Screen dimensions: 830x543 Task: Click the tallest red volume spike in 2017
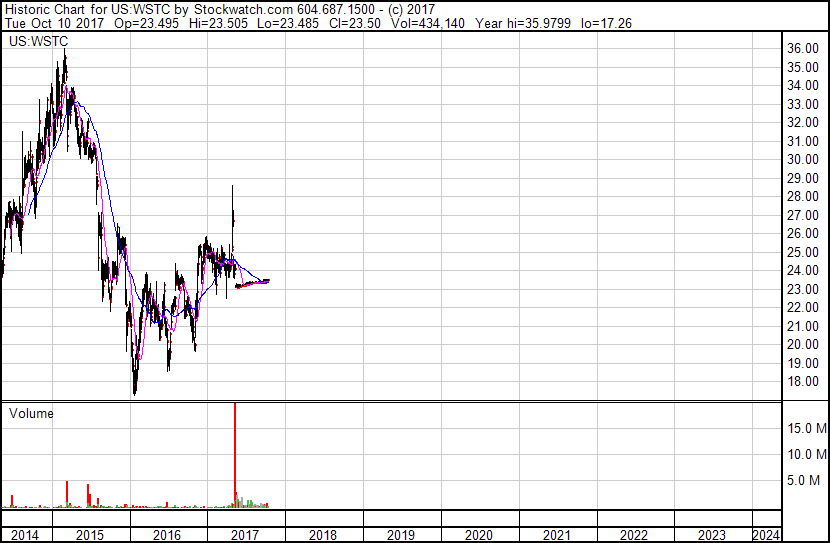(235, 455)
